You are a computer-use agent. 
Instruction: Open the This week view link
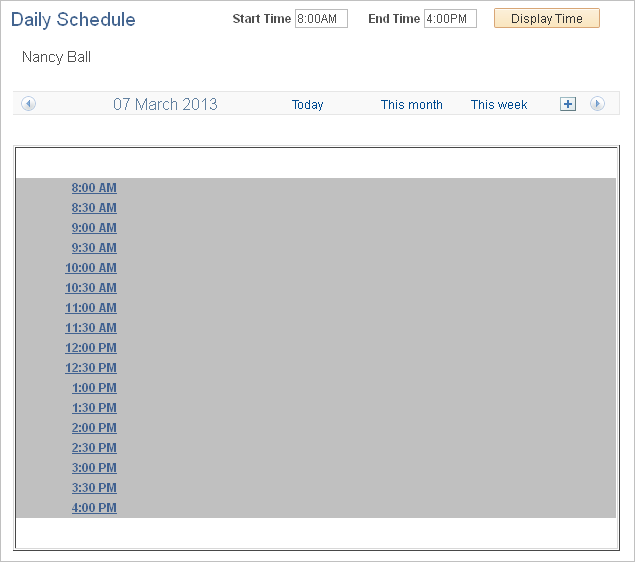[x=499, y=104]
